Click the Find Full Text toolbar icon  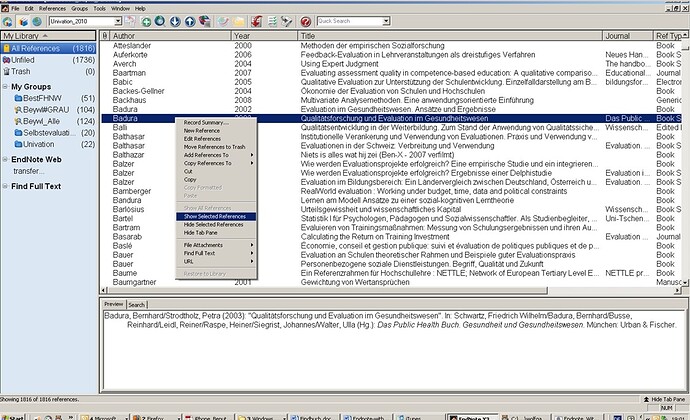pos(205,21)
